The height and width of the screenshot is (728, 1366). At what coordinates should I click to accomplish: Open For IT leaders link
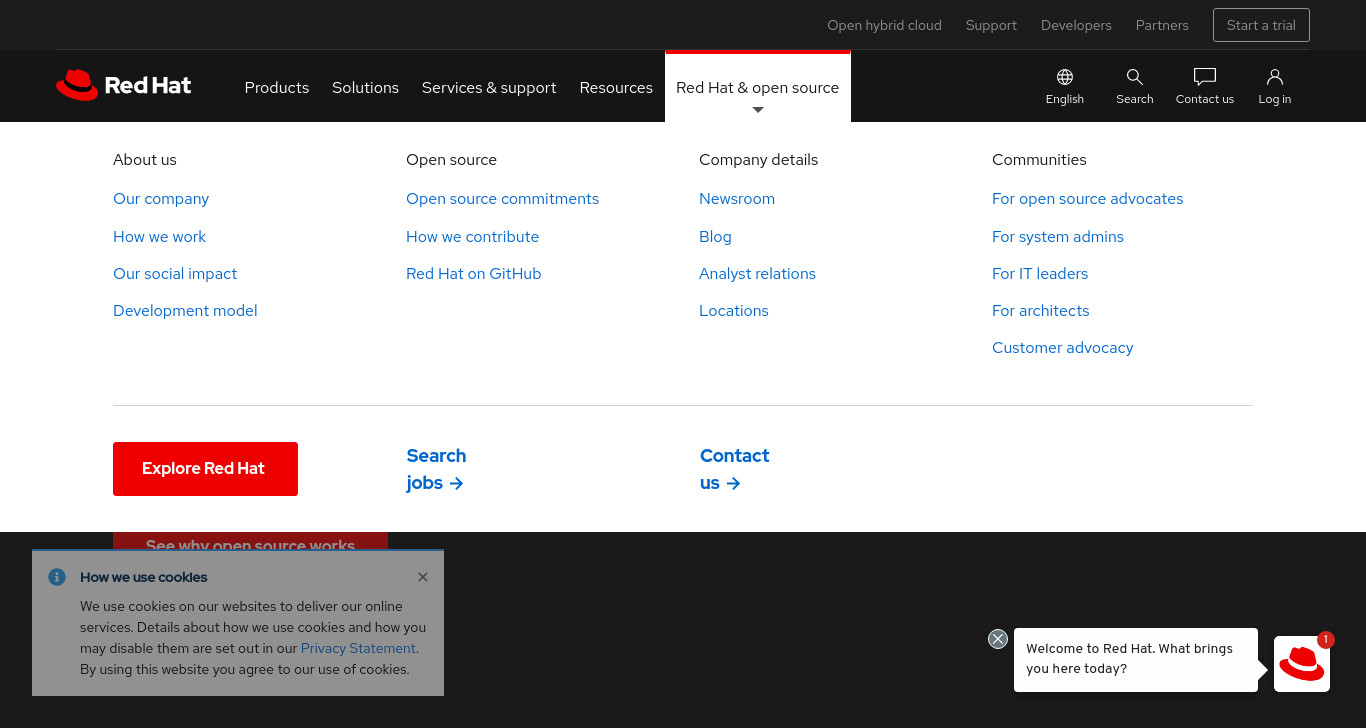(x=1040, y=273)
